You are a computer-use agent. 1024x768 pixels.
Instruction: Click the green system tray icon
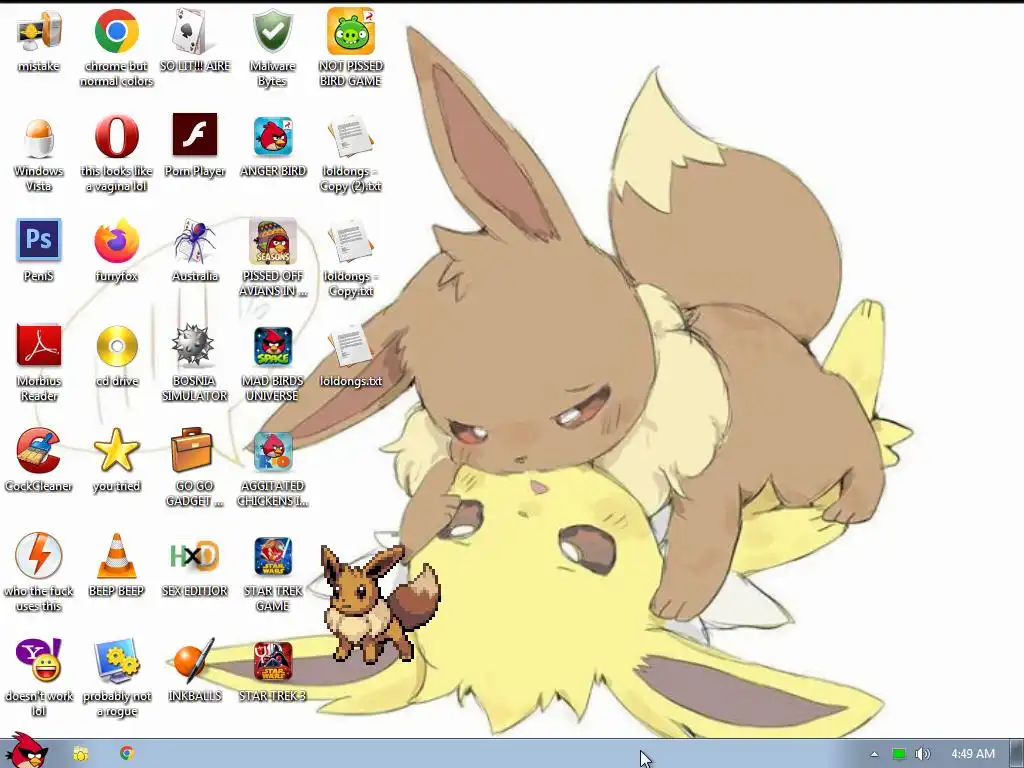pos(899,754)
